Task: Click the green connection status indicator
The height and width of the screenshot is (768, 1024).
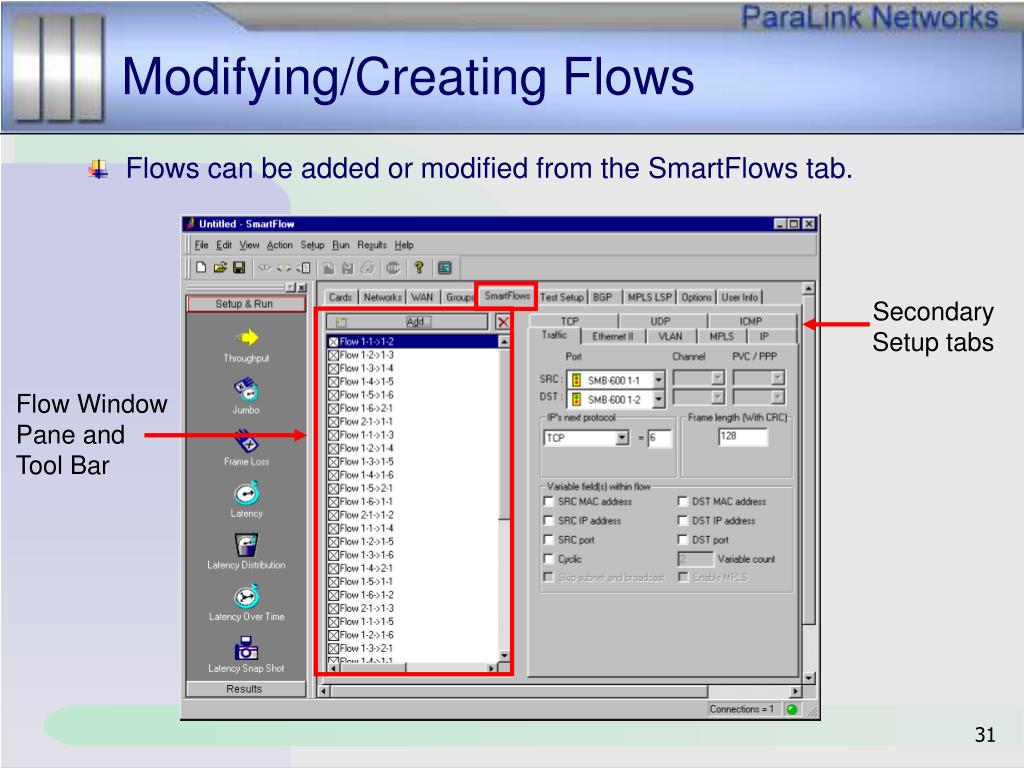Action: pyautogui.click(x=792, y=709)
